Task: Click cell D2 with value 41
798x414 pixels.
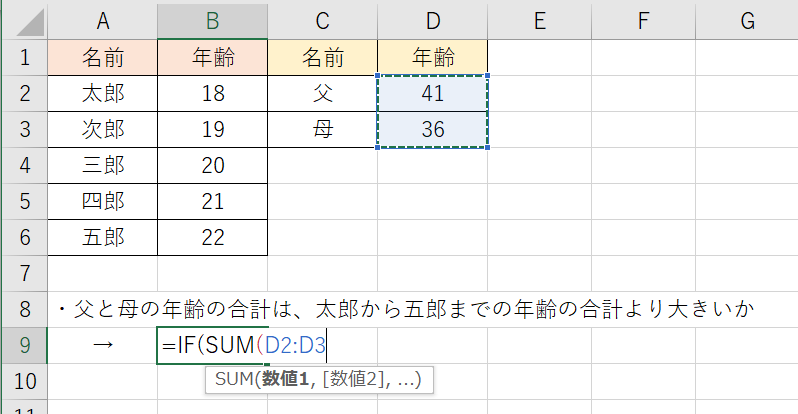Action: 433,94
